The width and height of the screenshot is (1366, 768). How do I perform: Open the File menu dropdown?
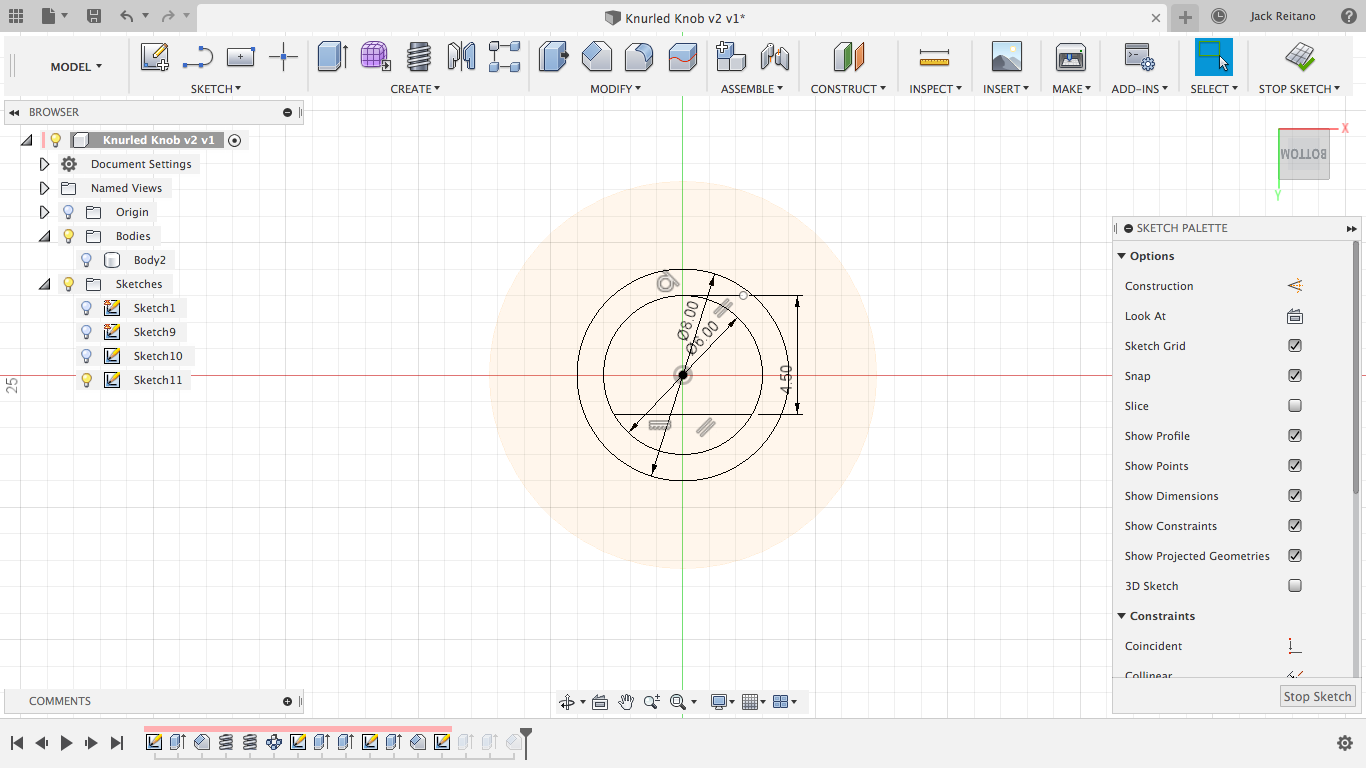(55, 16)
